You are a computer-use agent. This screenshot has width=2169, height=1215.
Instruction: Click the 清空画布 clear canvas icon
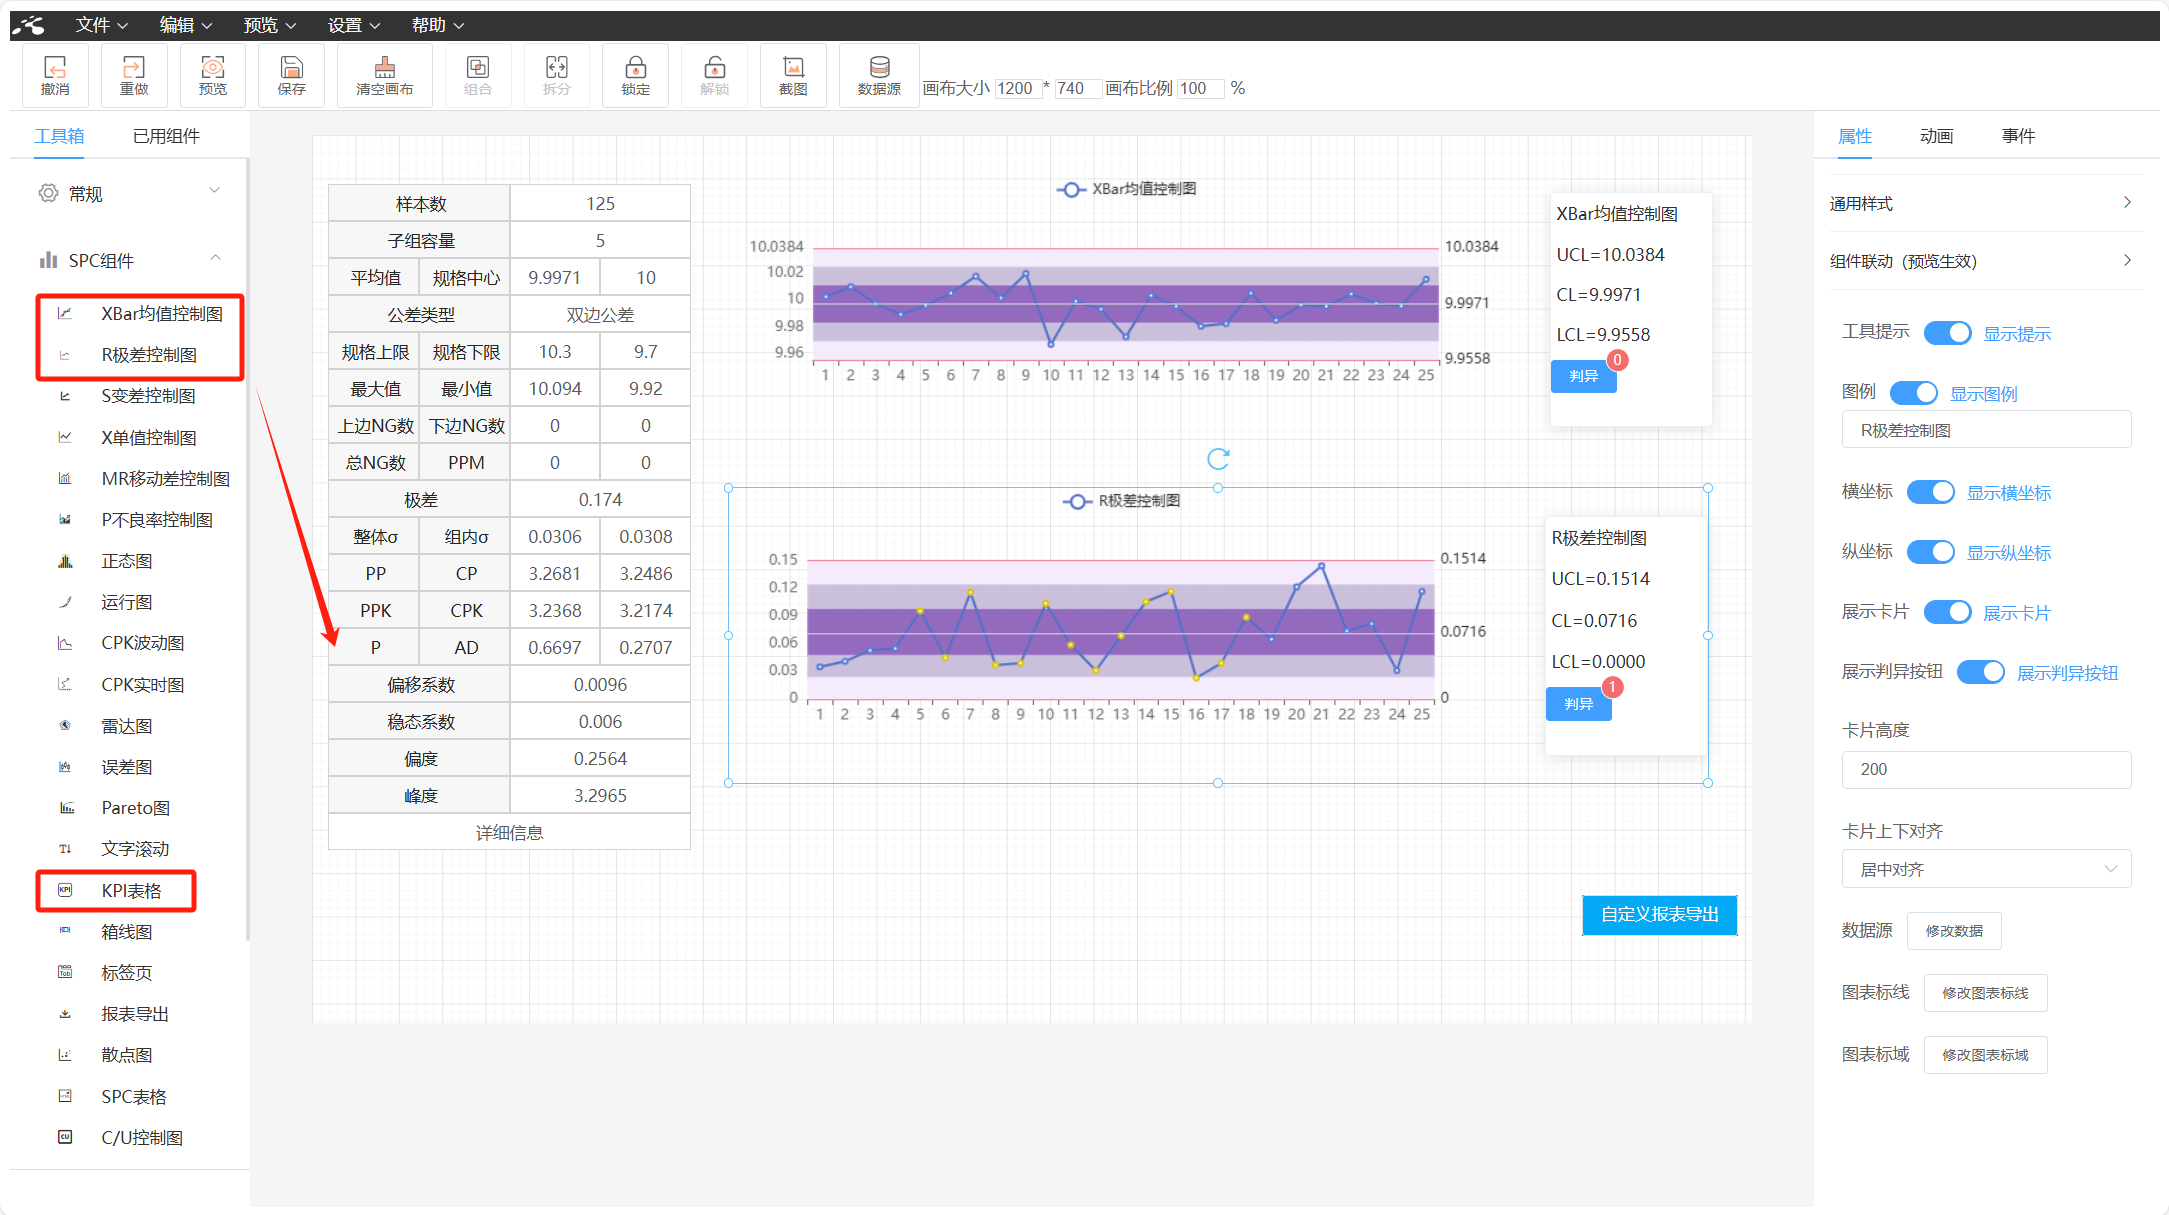384,67
